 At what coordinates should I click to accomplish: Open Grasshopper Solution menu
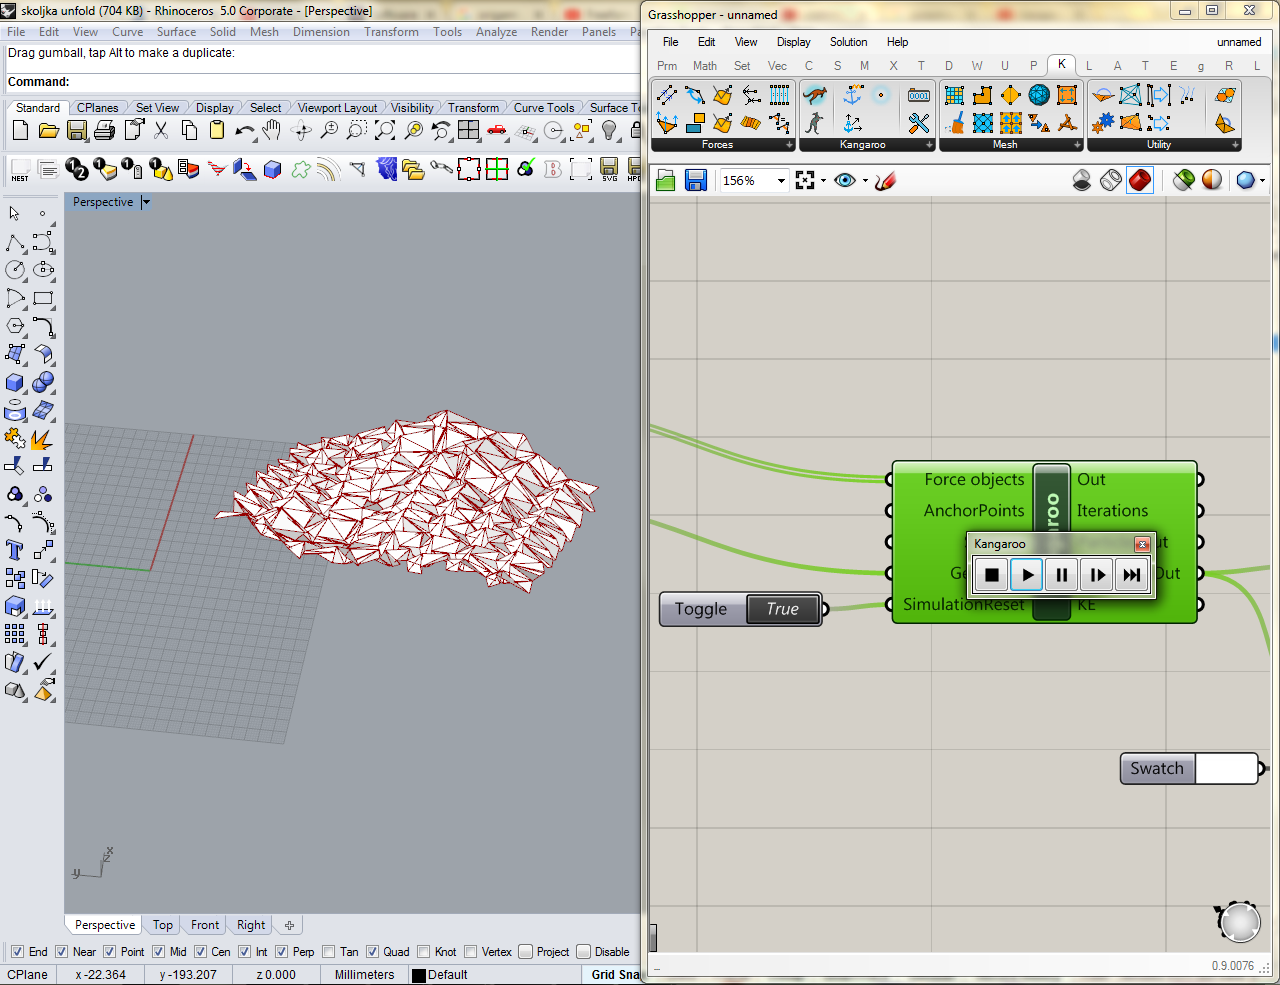coord(848,42)
